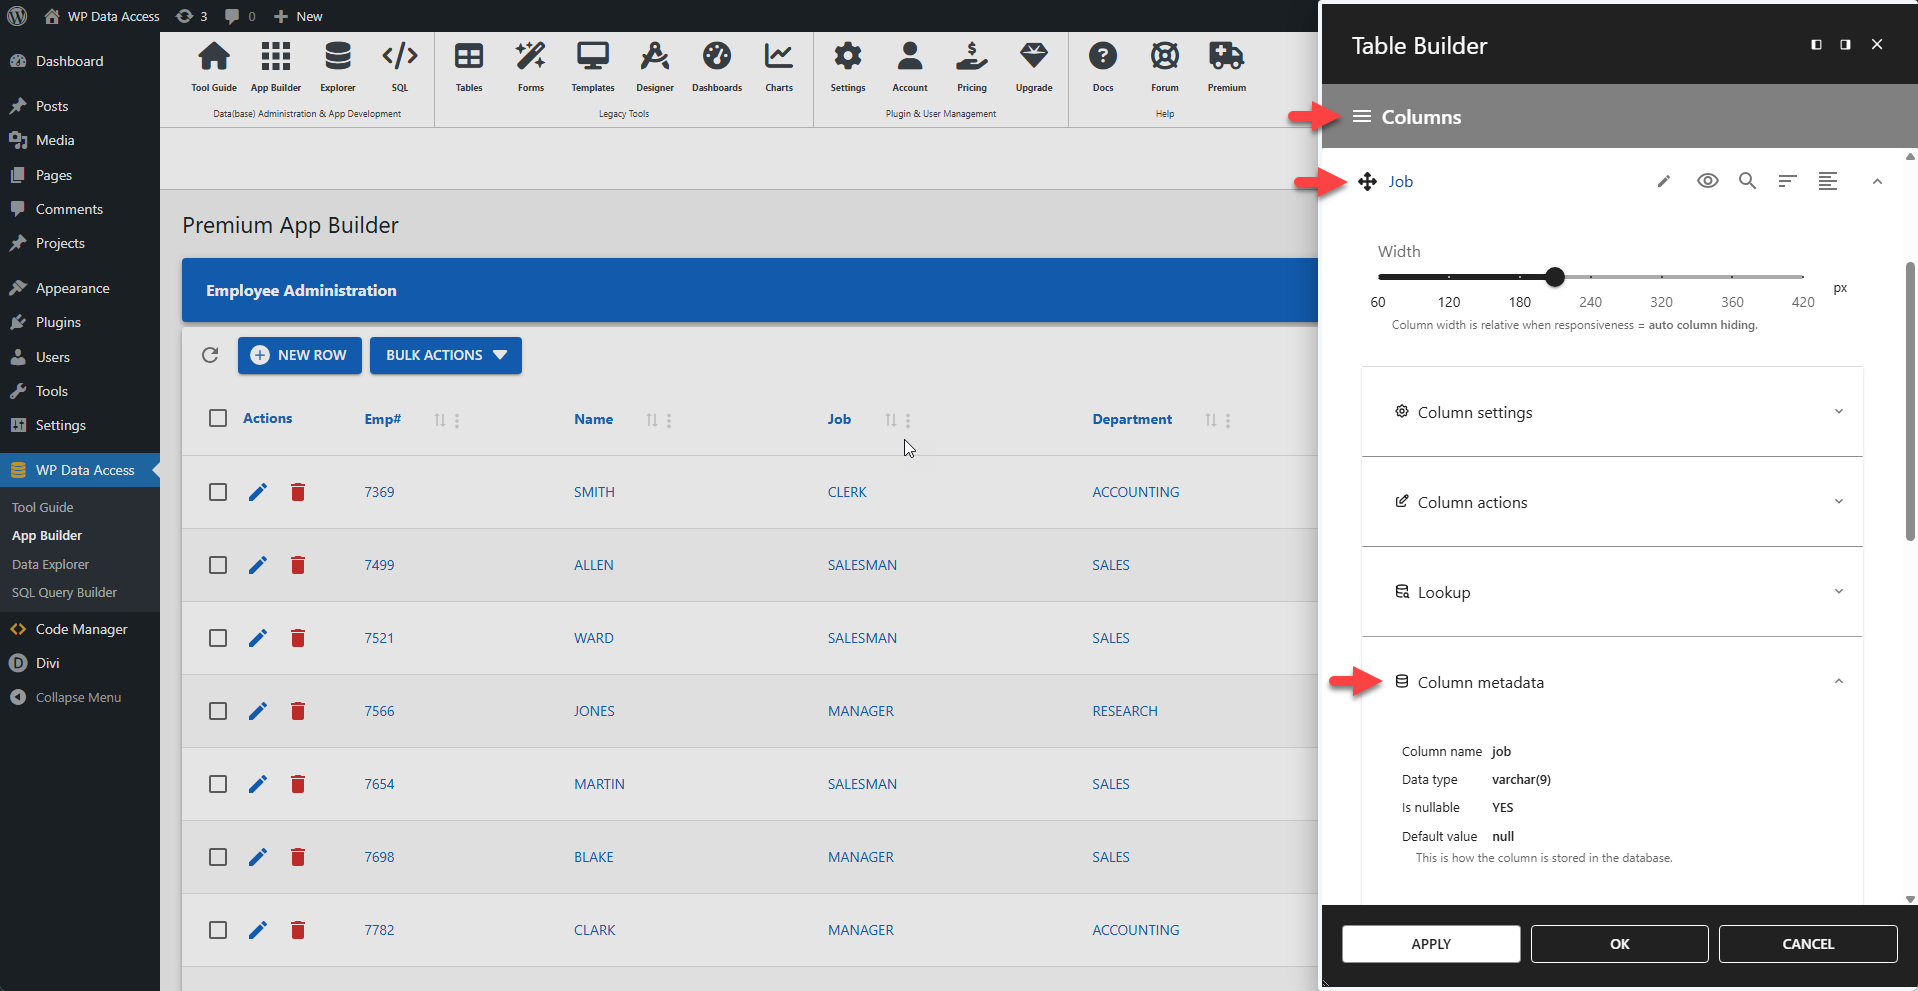Image resolution: width=1918 pixels, height=991 pixels.
Task: Toggle visibility of the Job column
Action: tap(1707, 181)
